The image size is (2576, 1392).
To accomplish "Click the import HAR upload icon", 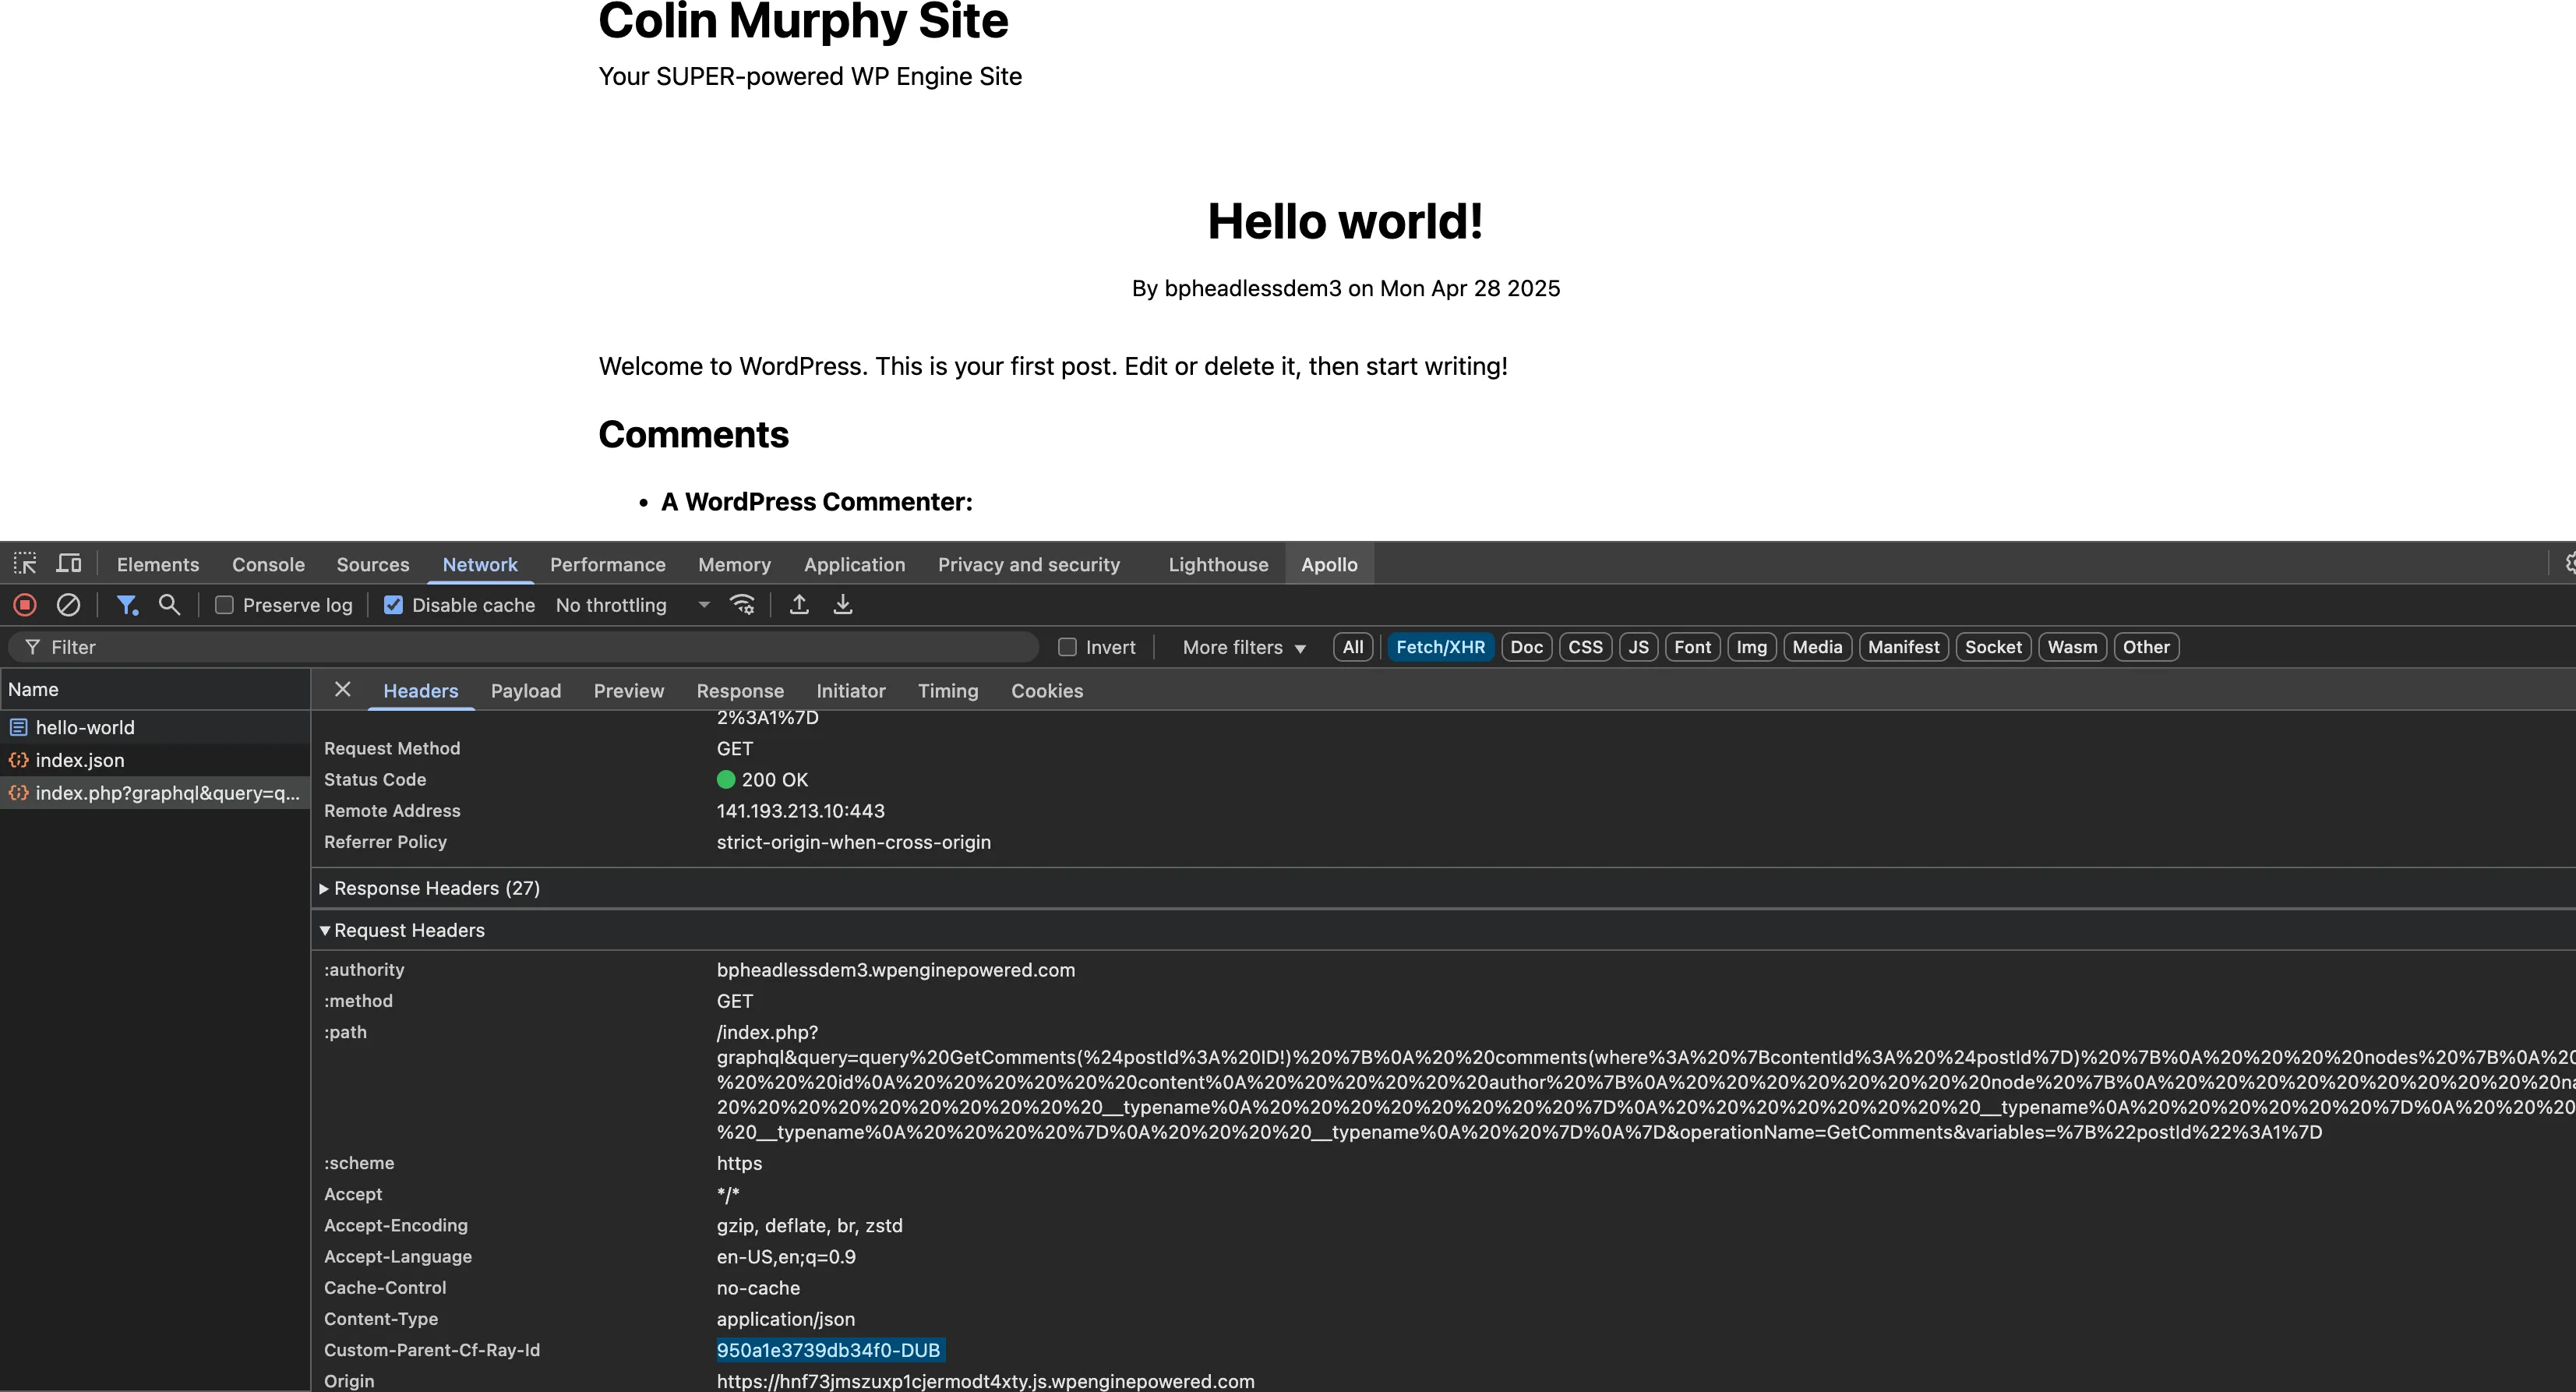I will tap(799, 605).
